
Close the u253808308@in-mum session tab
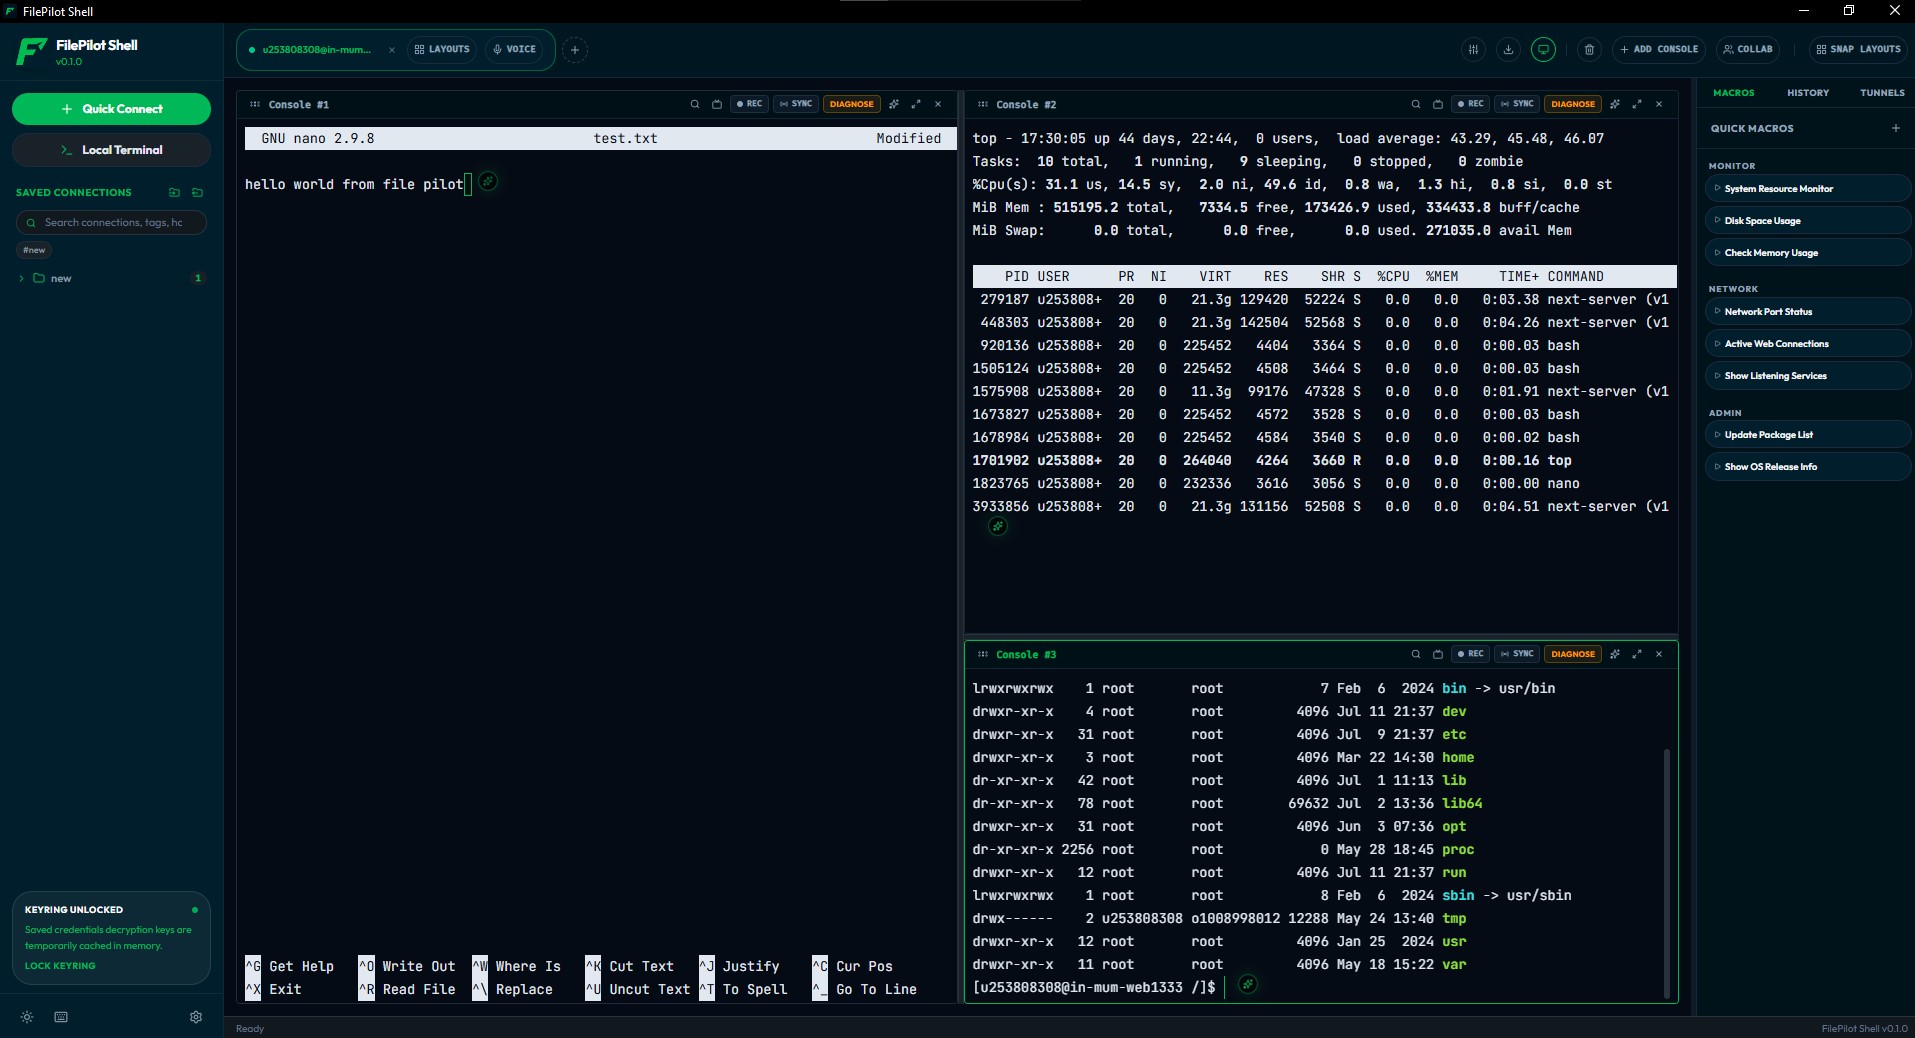[x=392, y=49]
